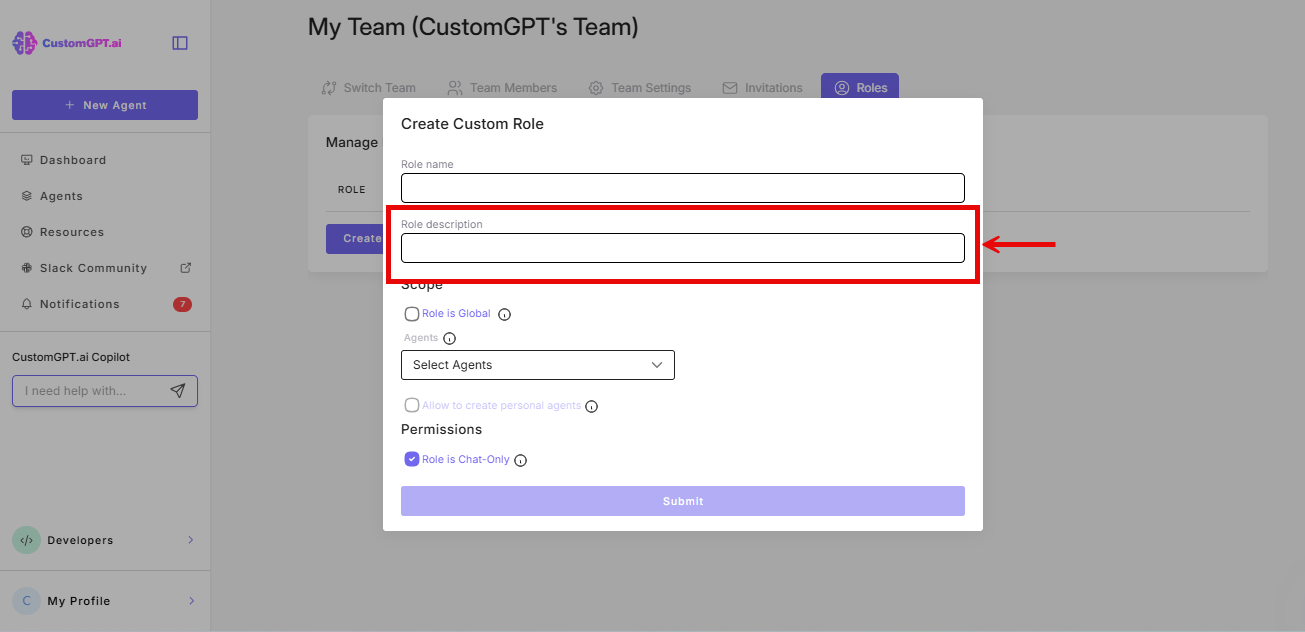This screenshot has width=1305, height=632.
Task: Select Agents in the sidebar
Action: pyautogui.click(x=62, y=195)
